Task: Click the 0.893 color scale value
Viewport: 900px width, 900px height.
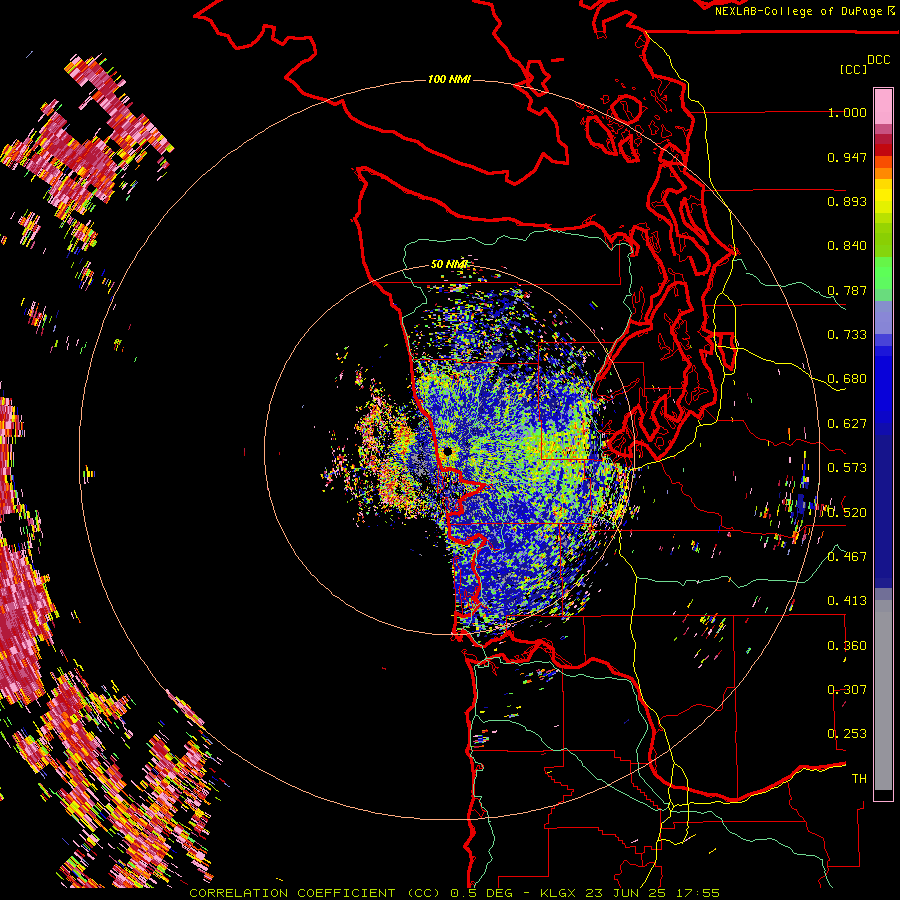Action: coord(847,201)
